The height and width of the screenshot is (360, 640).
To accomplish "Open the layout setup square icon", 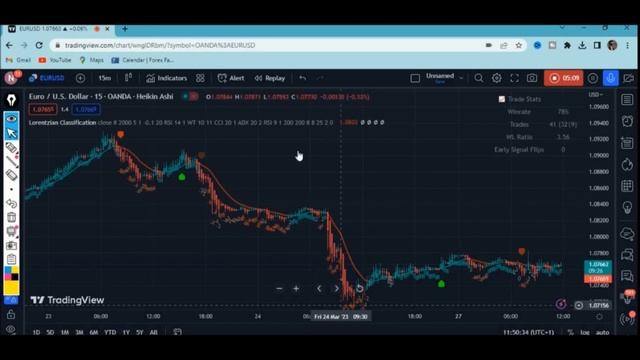I will 415,78.
